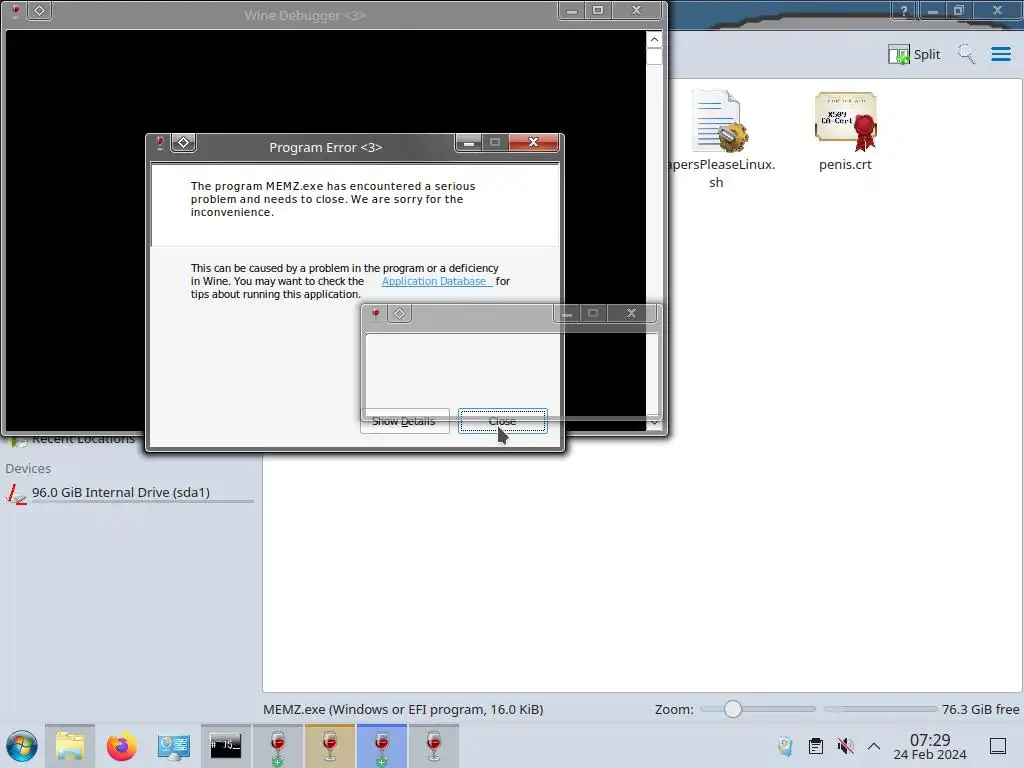Expand hidden system tray icons arrow
Image resolution: width=1024 pixels, height=768 pixels.
point(874,746)
